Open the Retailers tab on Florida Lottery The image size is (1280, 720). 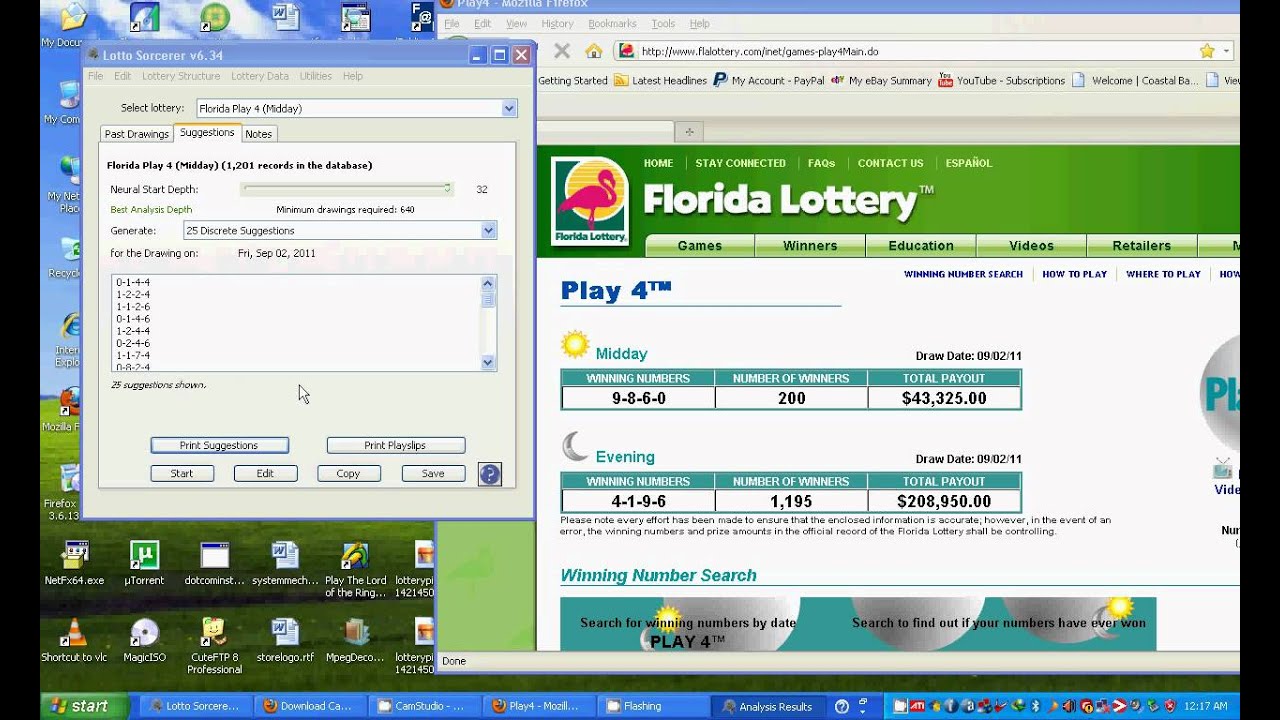1142,246
